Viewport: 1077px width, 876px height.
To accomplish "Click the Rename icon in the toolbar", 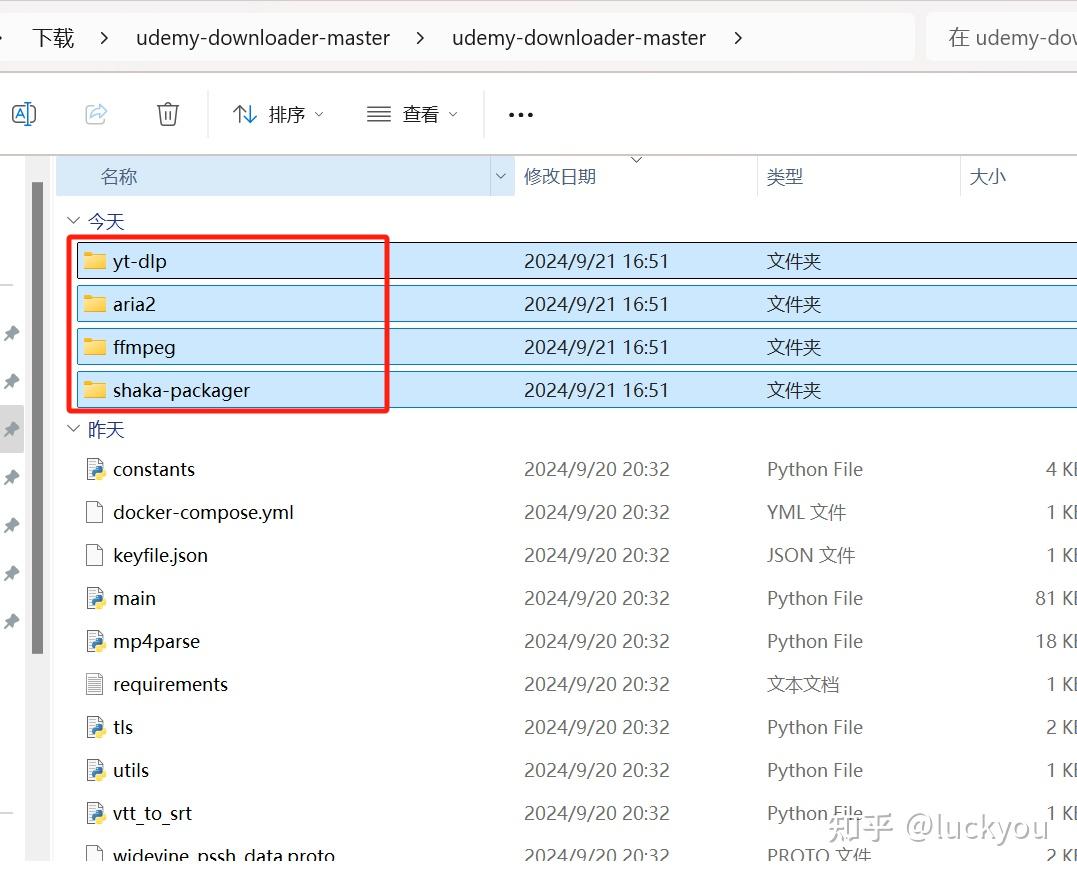I will click(x=24, y=113).
